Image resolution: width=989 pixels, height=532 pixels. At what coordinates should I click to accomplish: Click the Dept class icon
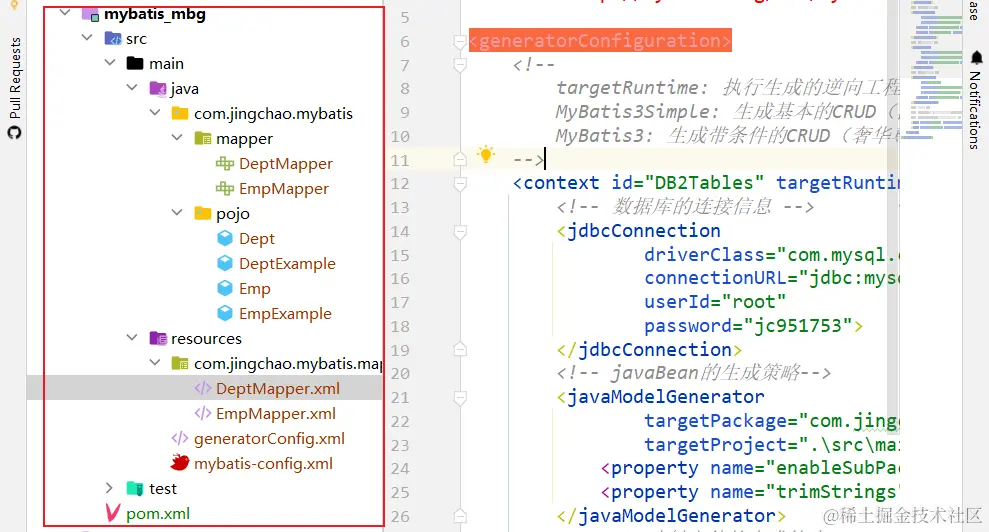point(225,238)
